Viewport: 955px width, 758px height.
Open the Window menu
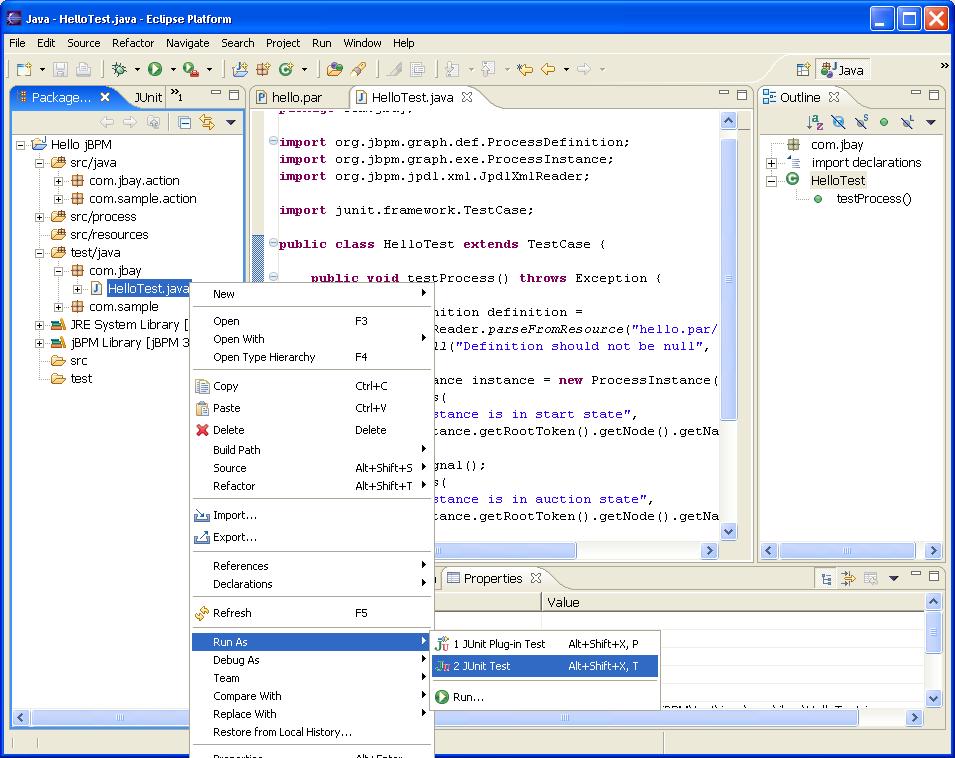click(362, 43)
